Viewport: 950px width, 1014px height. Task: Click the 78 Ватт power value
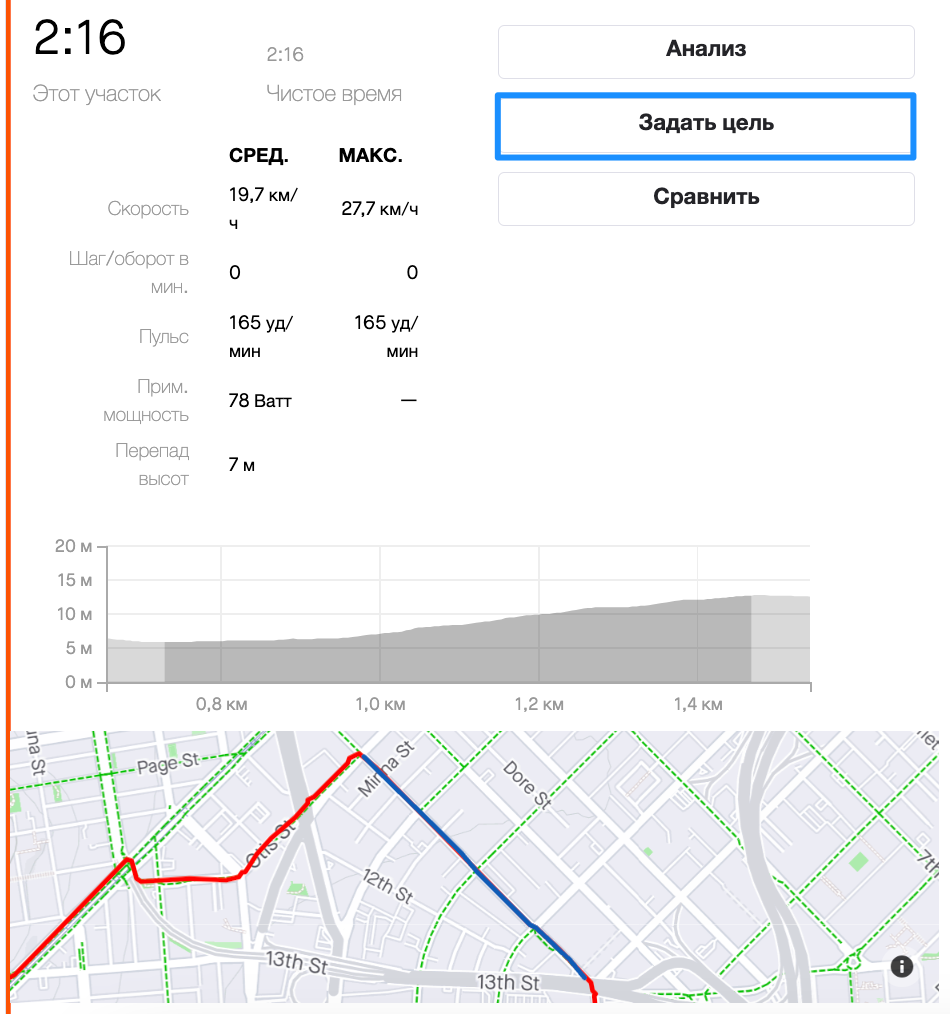(x=260, y=401)
